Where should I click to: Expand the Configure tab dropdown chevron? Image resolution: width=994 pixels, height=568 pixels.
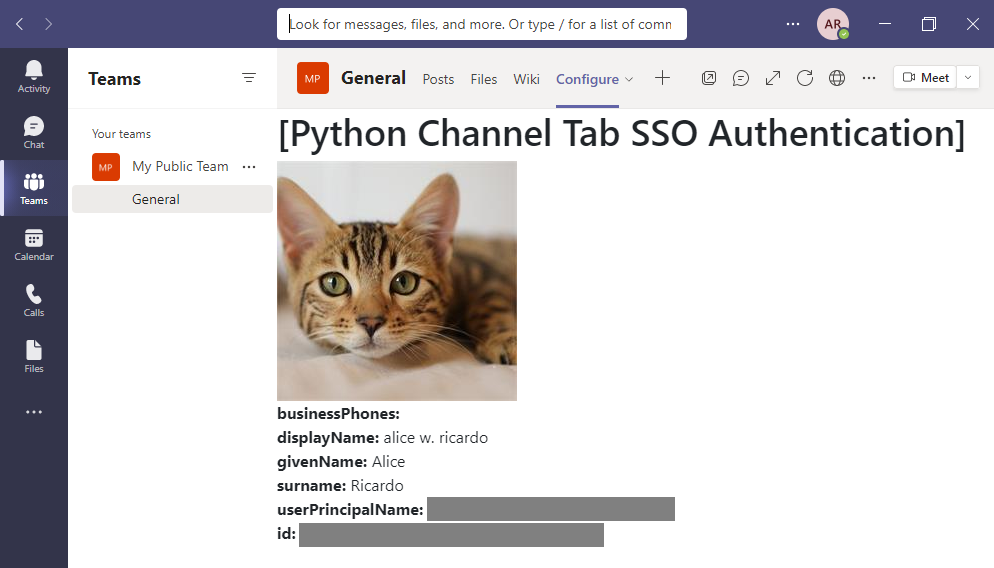pos(629,79)
